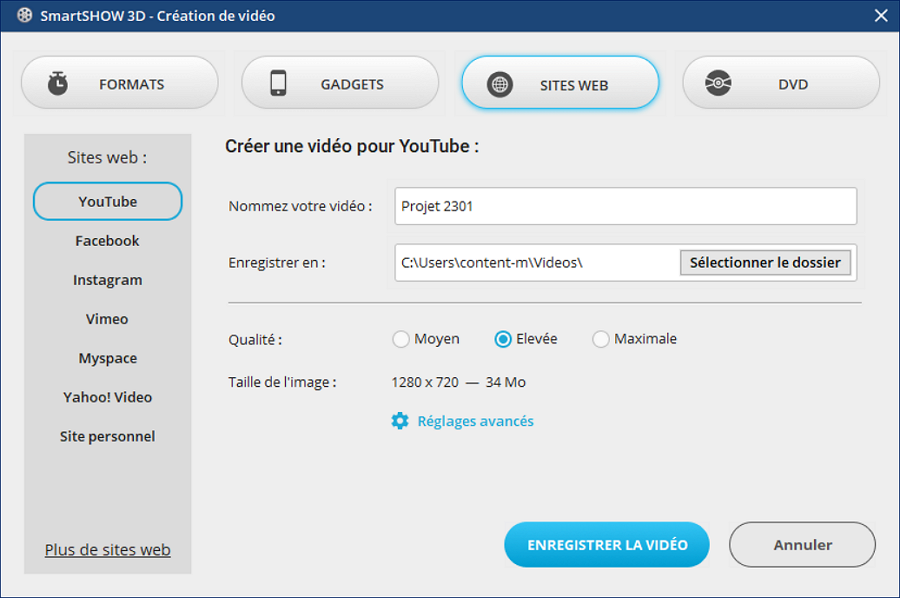900x598 pixels.
Task: Click the Taille de l'image label
Action: coord(282,382)
